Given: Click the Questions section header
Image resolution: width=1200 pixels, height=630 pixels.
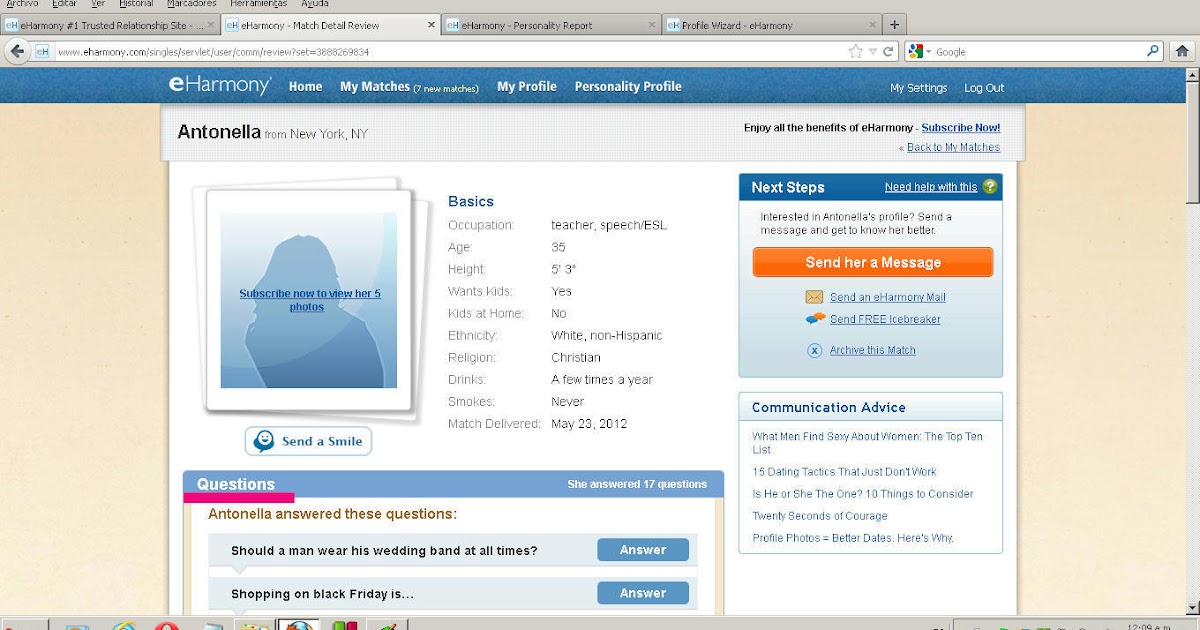Looking at the screenshot, I should 235,484.
